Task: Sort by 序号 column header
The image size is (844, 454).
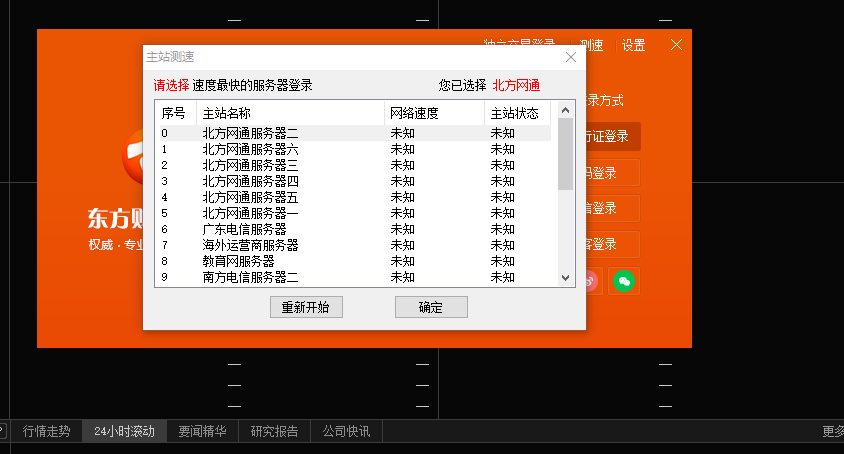Action: coord(176,113)
